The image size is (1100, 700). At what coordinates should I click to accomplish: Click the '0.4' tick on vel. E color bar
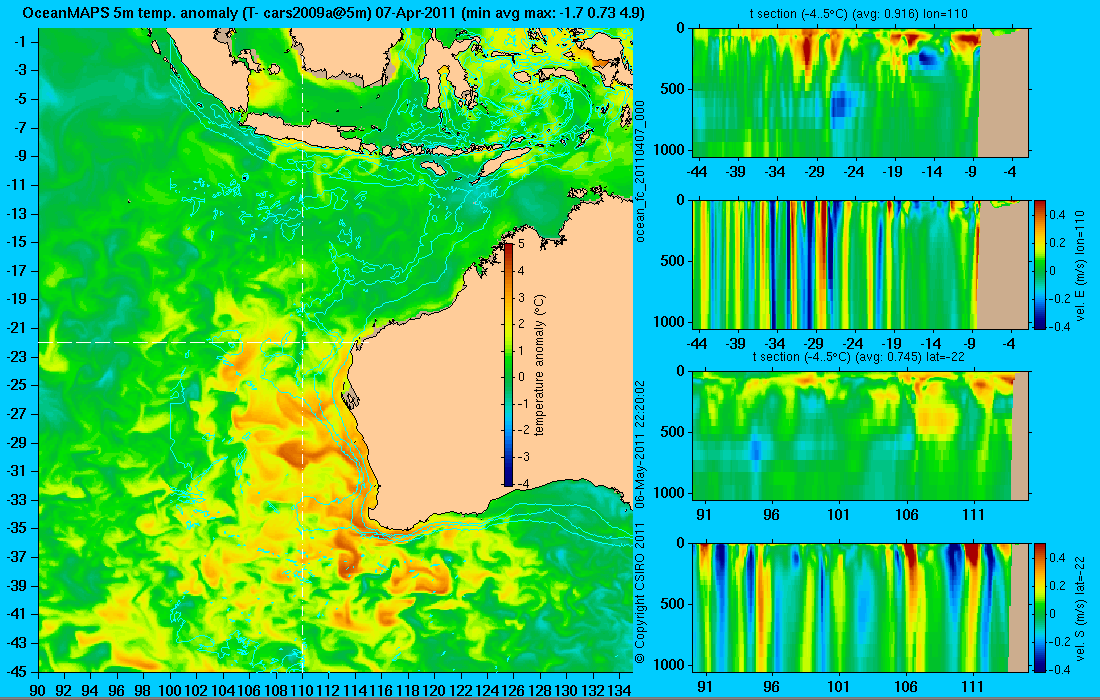coord(1057,214)
